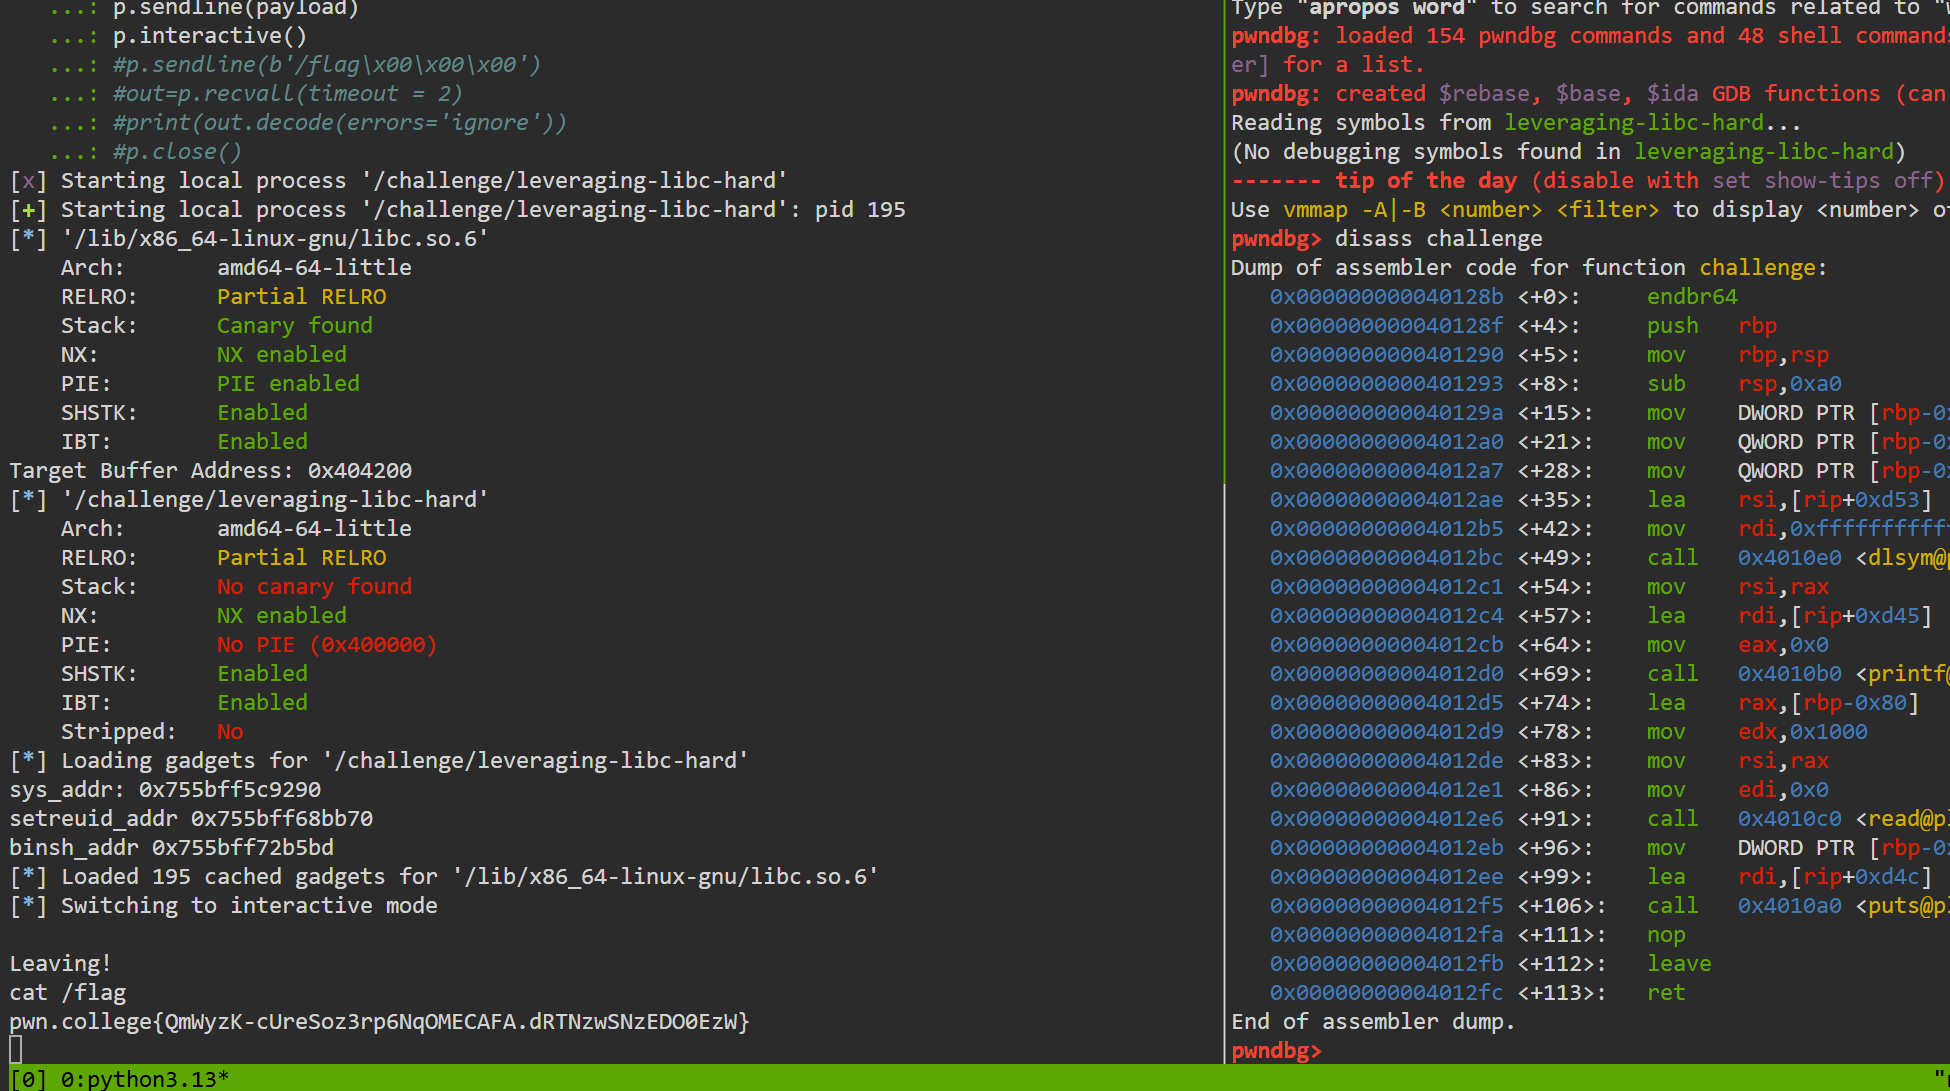Click the red 'No PIE (0x400000)' value
Viewport: 1950px width, 1091px height.
point(327,645)
